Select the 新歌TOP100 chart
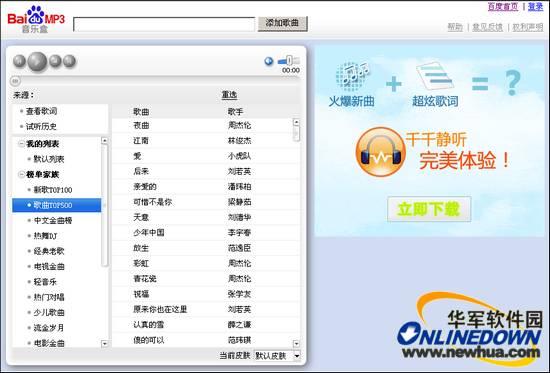The width and height of the screenshot is (550, 373). [x=53, y=190]
